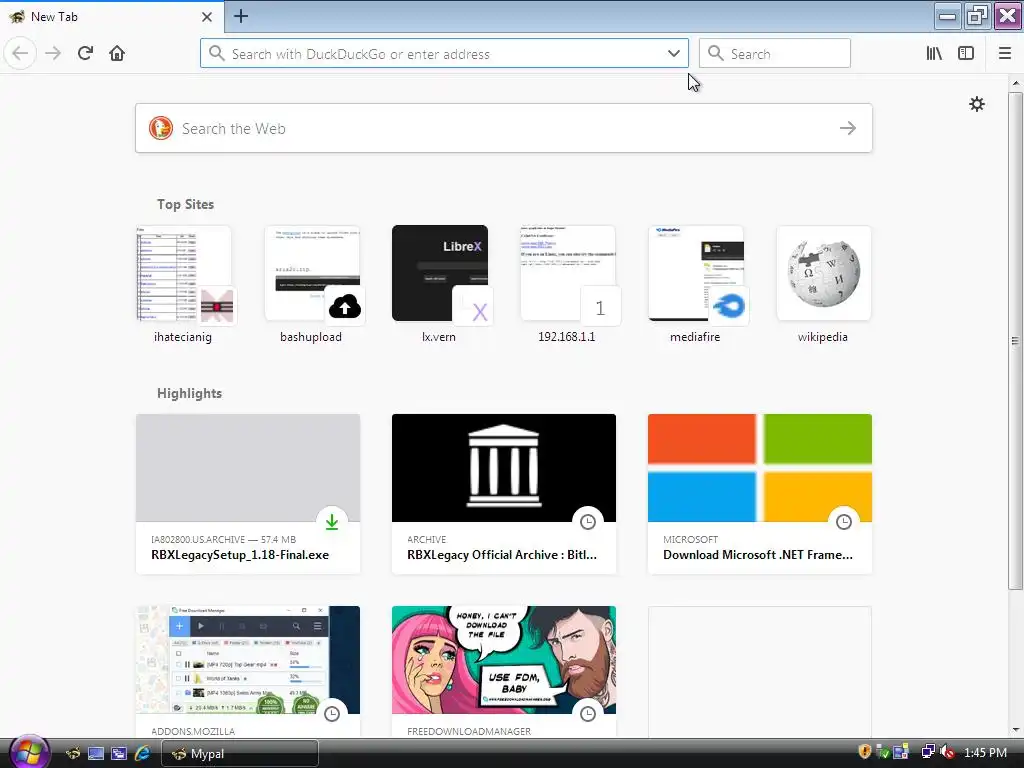Image resolution: width=1024 pixels, height=768 pixels.
Task: Focus the toolbar Search box
Action: coord(775,54)
